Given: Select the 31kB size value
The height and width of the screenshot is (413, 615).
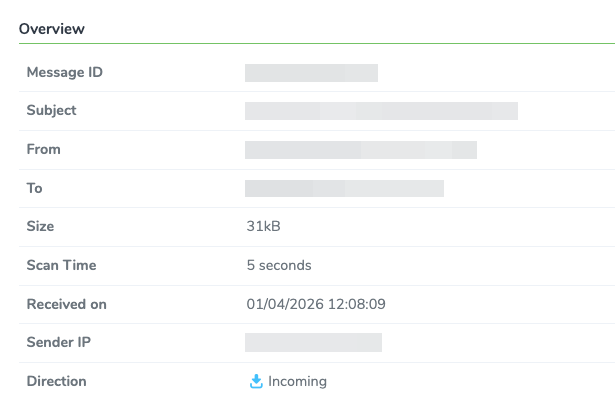Looking at the screenshot, I should (263, 226).
